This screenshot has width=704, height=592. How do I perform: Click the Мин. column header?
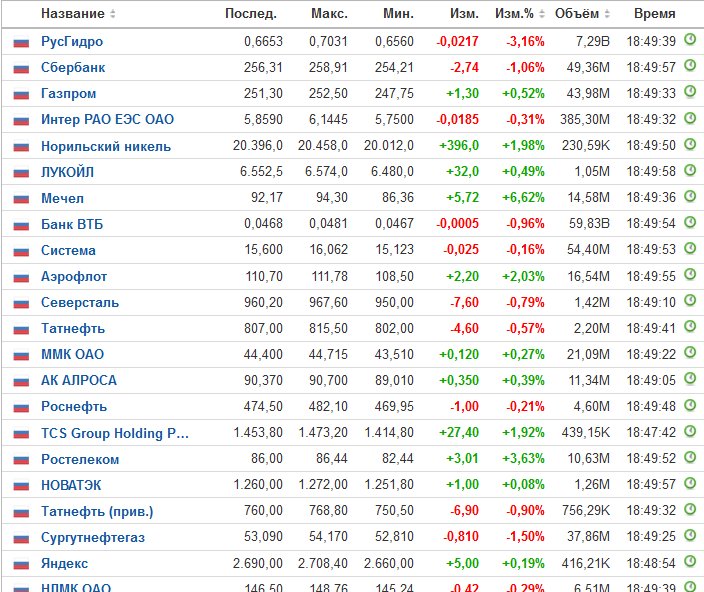(398, 14)
